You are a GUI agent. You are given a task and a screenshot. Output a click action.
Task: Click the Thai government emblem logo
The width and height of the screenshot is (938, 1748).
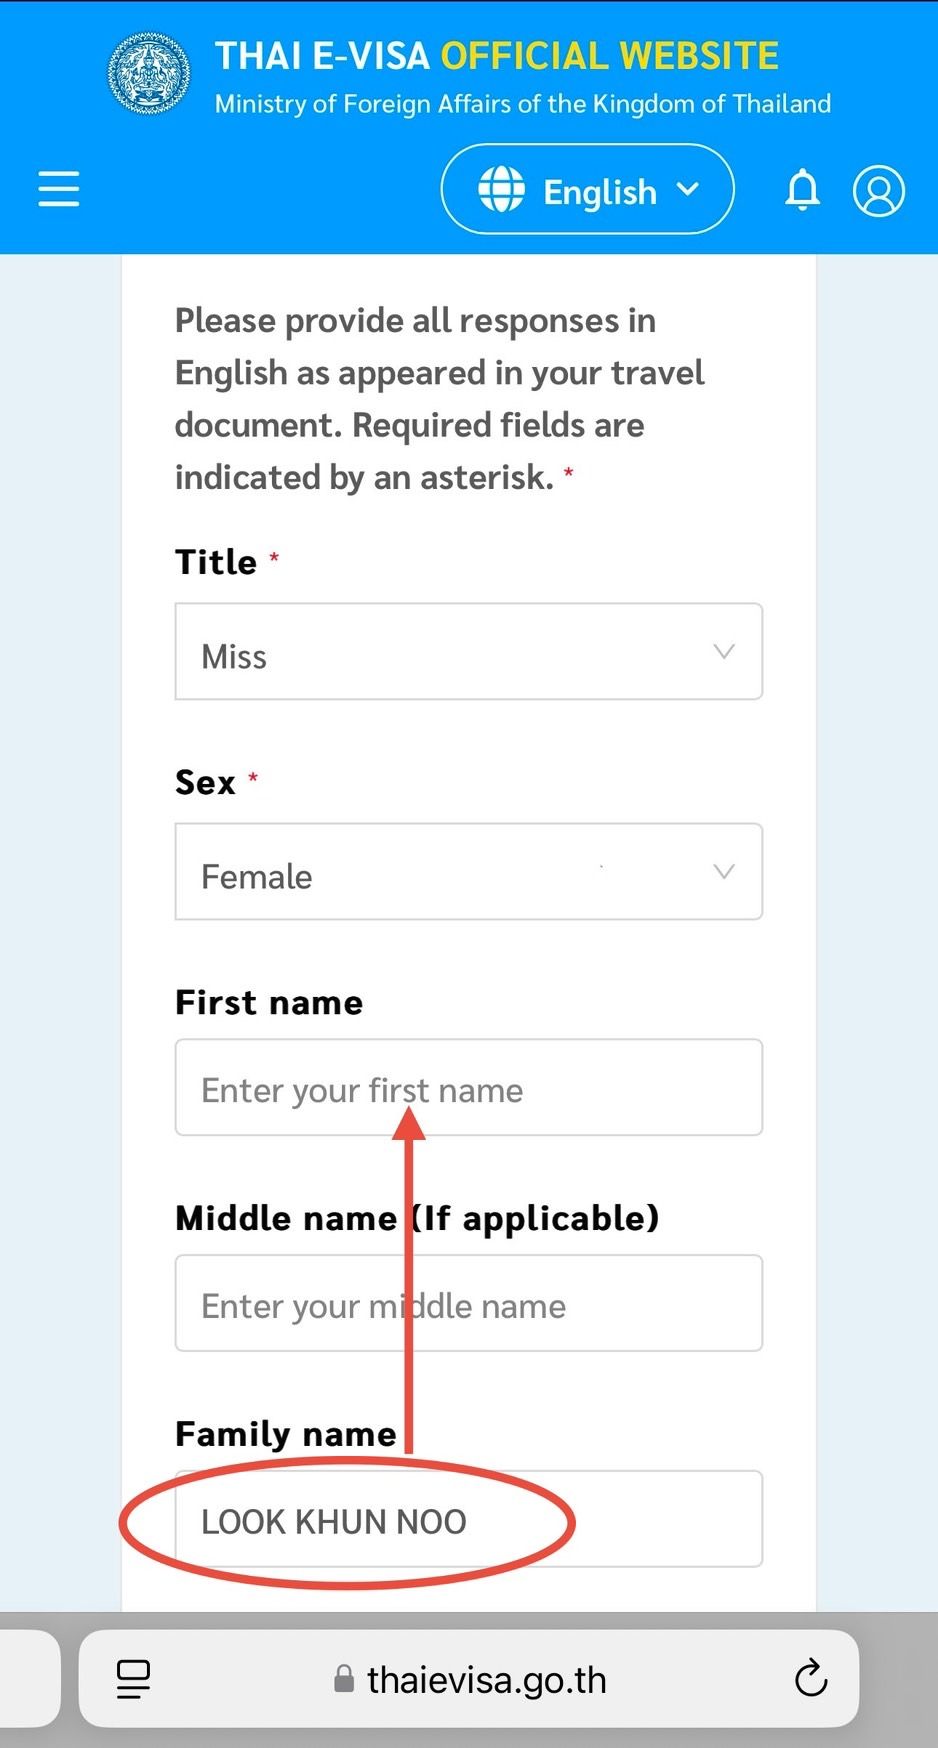pyautogui.click(x=149, y=74)
